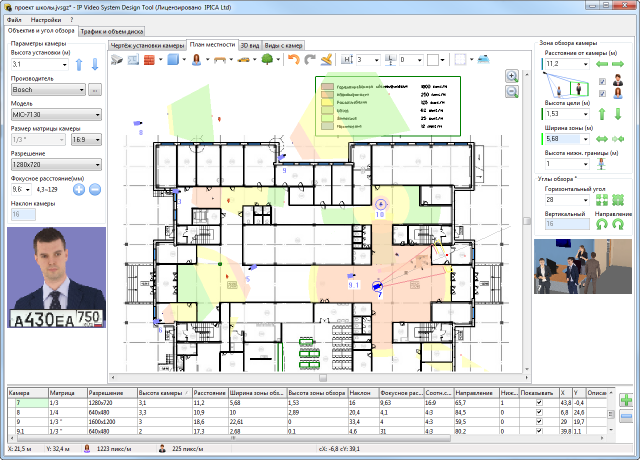640x460 pixels.
Task: Raise installation height with blue up arrow
Action: [79, 64]
